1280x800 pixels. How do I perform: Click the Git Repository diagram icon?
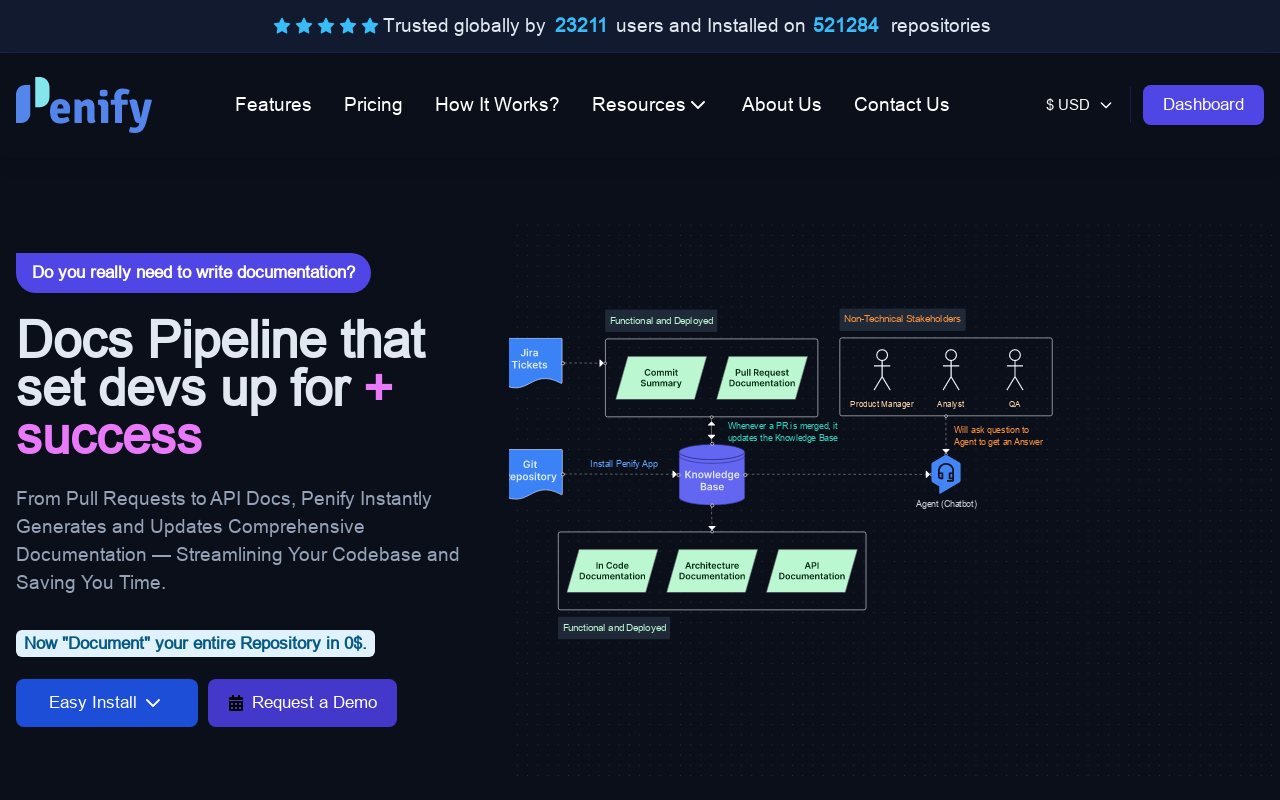536,474
